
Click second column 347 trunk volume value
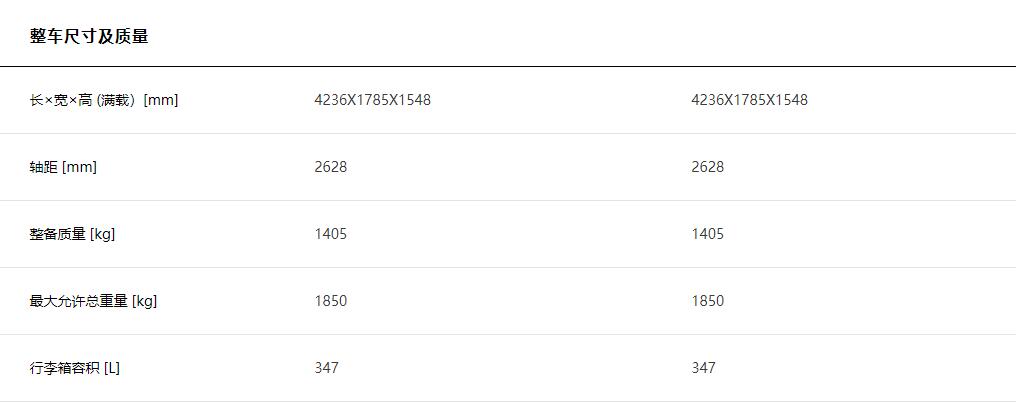[704, 368]
